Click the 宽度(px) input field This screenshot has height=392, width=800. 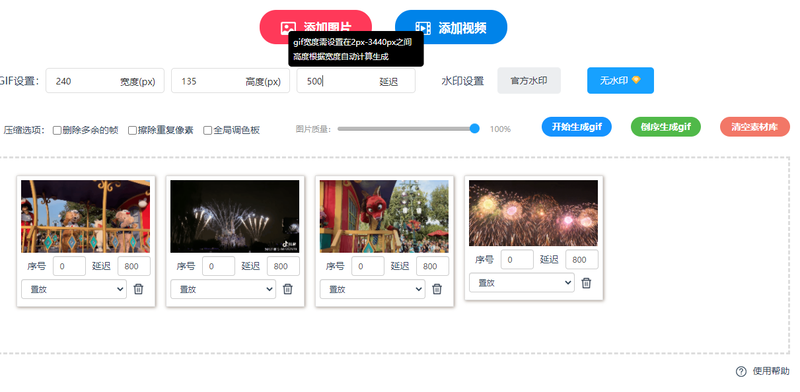click(105, 81)
